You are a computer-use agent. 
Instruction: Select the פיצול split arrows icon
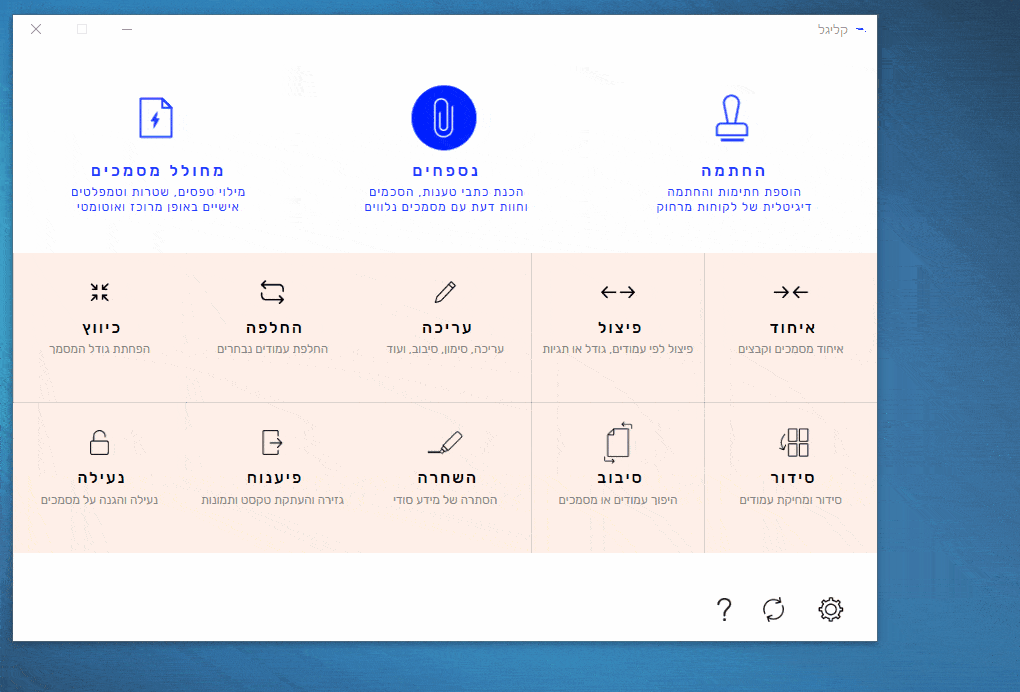pos(618,292)
